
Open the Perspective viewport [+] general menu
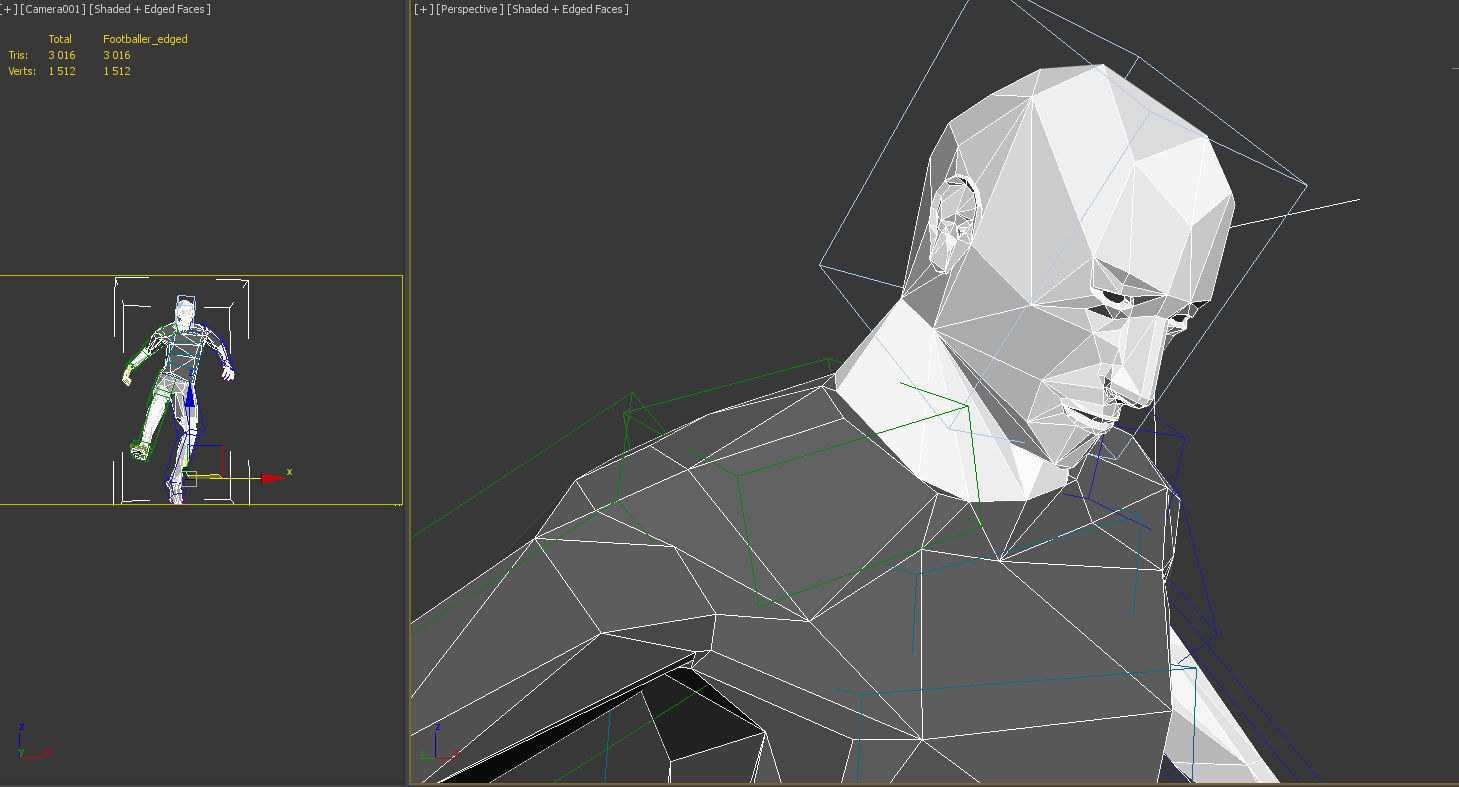pos(424,9)
